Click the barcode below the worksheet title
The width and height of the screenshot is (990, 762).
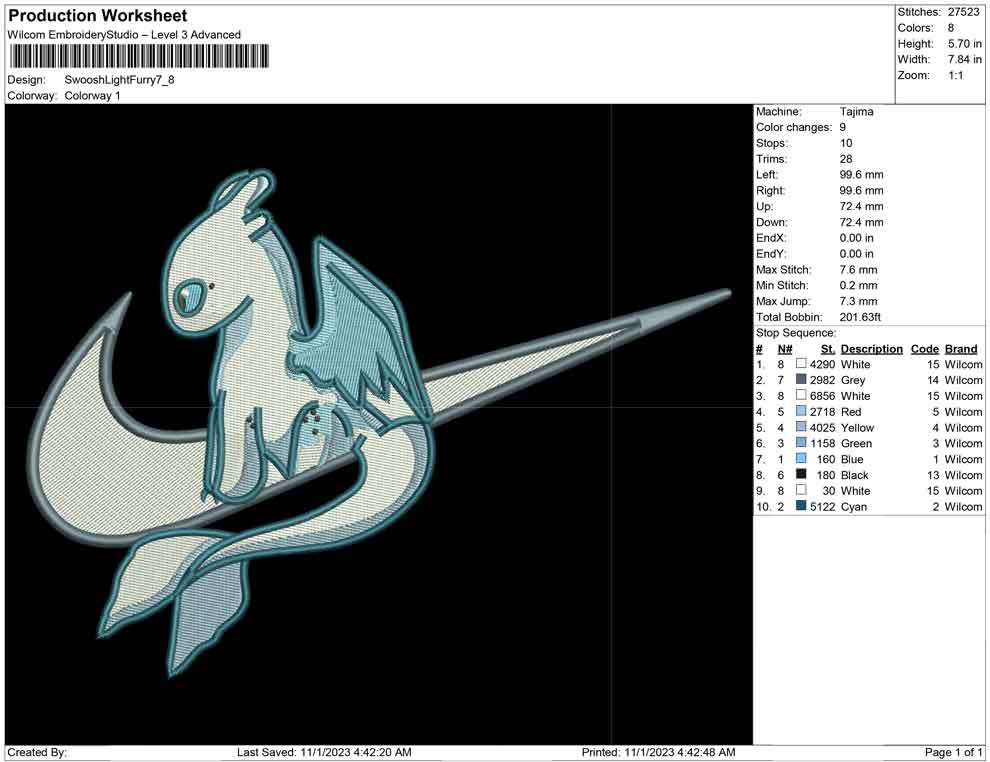click(139, 58)
